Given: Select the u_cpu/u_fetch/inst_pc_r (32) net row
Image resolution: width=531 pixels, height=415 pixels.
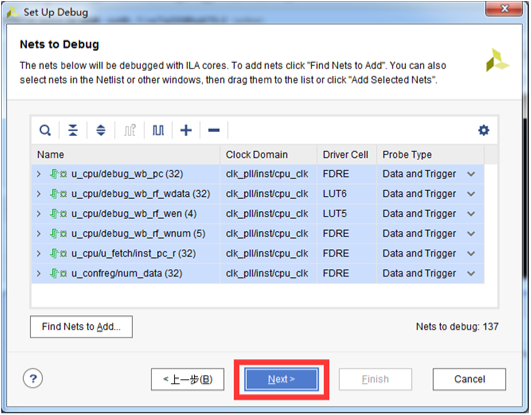Looking at the screenshot, I should tap(258, 254).
